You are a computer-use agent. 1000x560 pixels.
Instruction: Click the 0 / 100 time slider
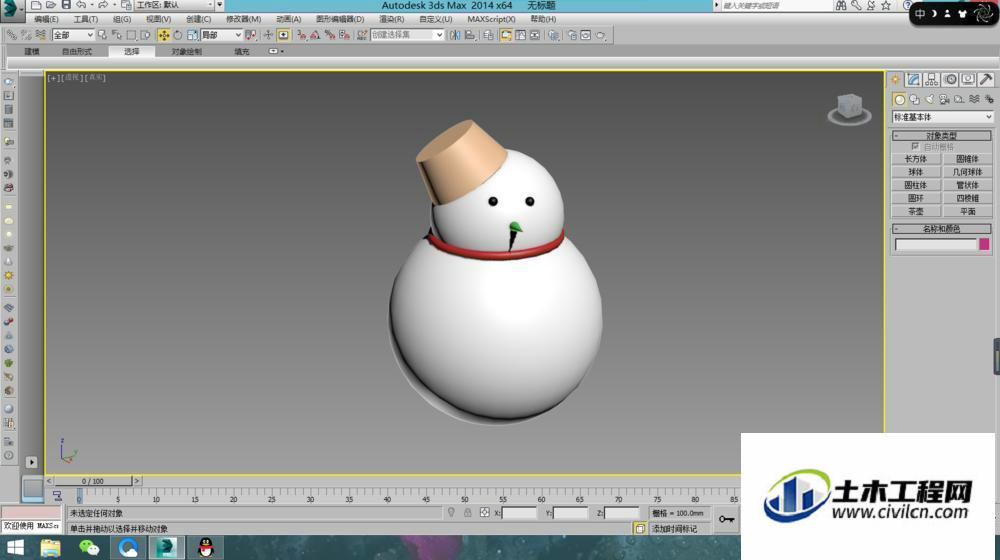pos(93,481)
